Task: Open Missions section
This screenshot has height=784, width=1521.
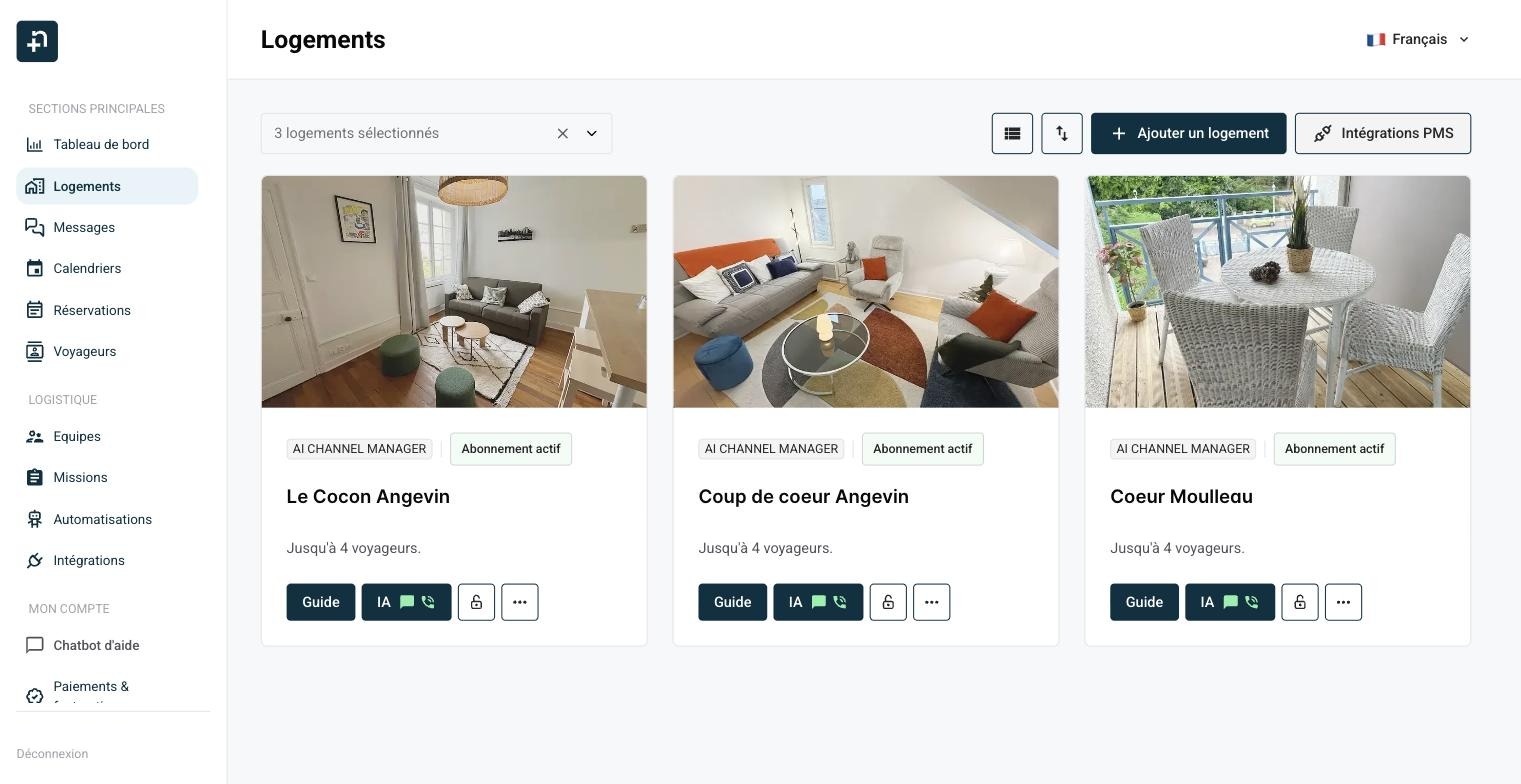Action: [107, 478]
